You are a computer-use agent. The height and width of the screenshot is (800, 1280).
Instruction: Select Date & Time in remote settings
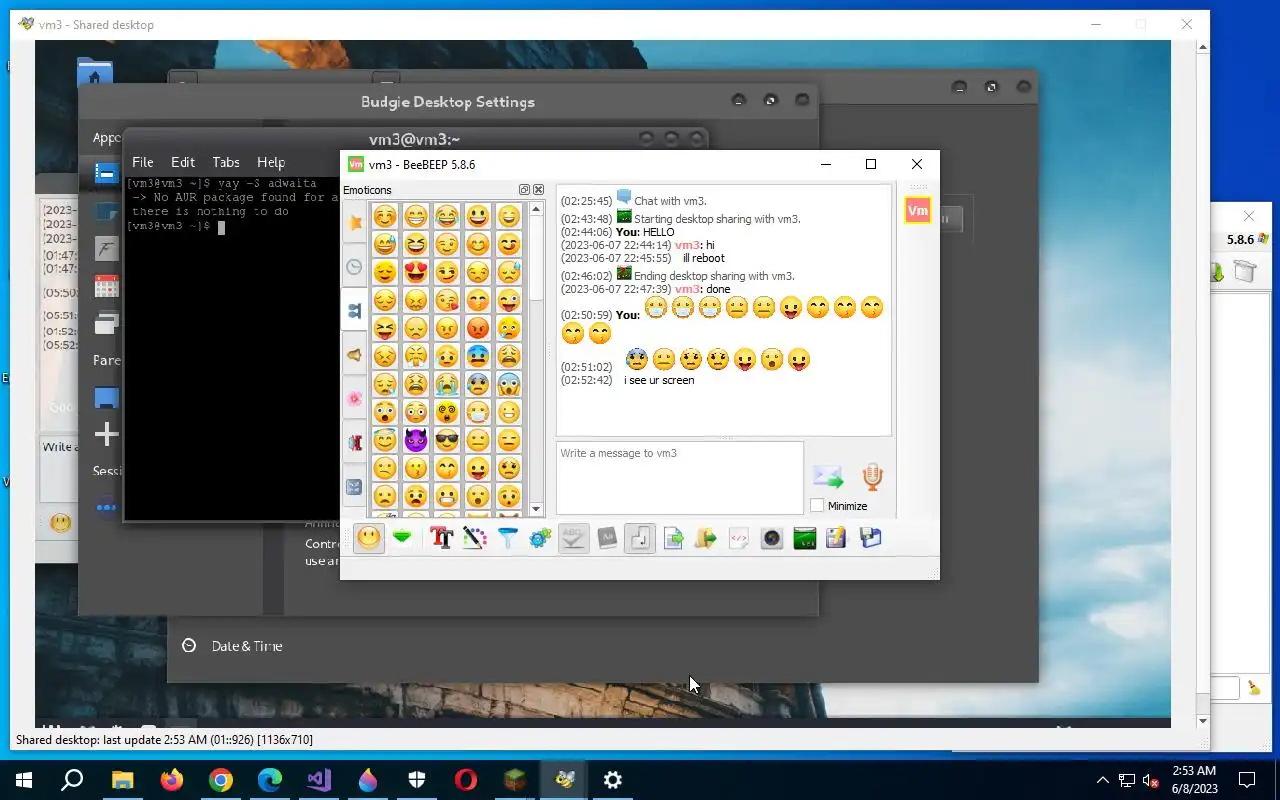click(x=247, y=646)
